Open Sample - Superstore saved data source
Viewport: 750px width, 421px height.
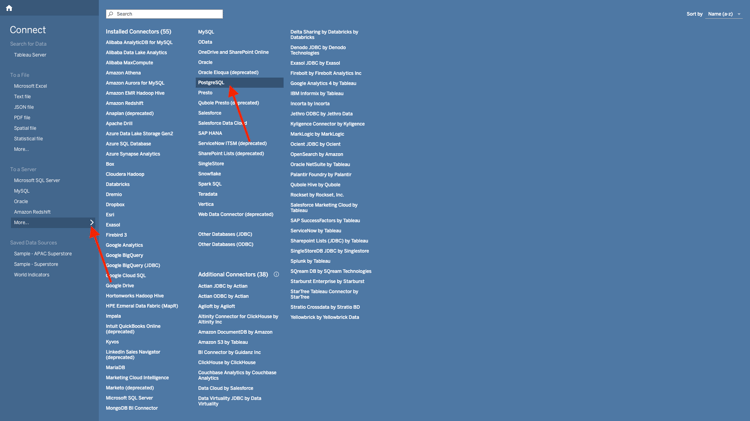36,264
